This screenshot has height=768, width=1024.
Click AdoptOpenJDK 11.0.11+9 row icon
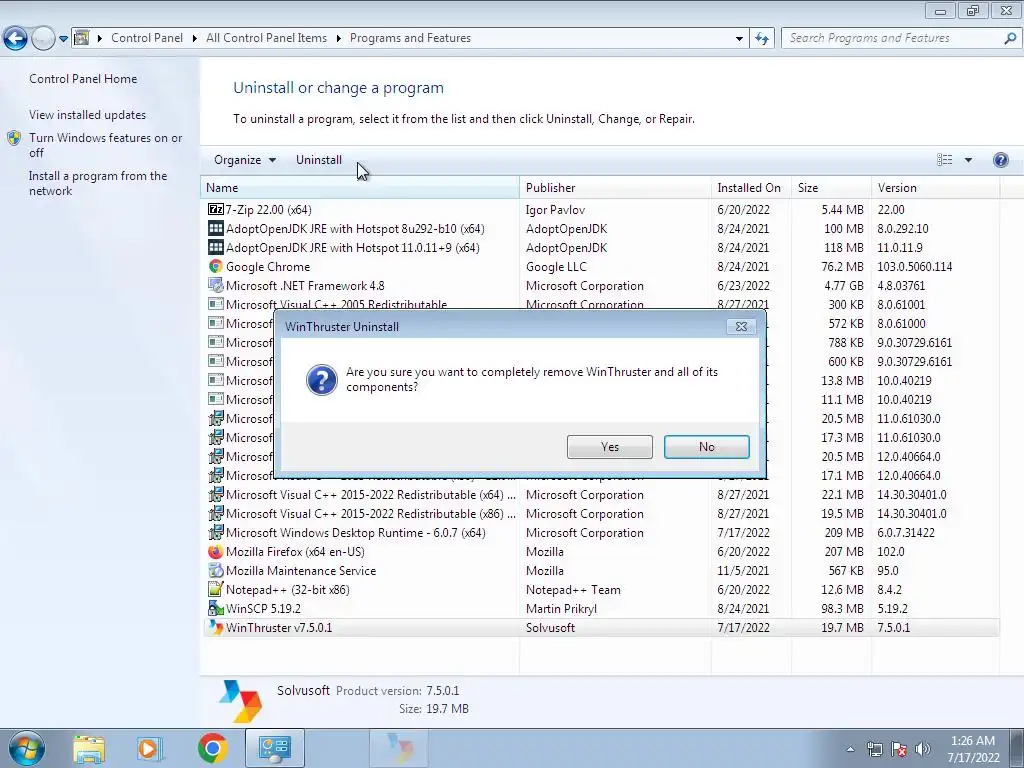(x=216, y=248)
